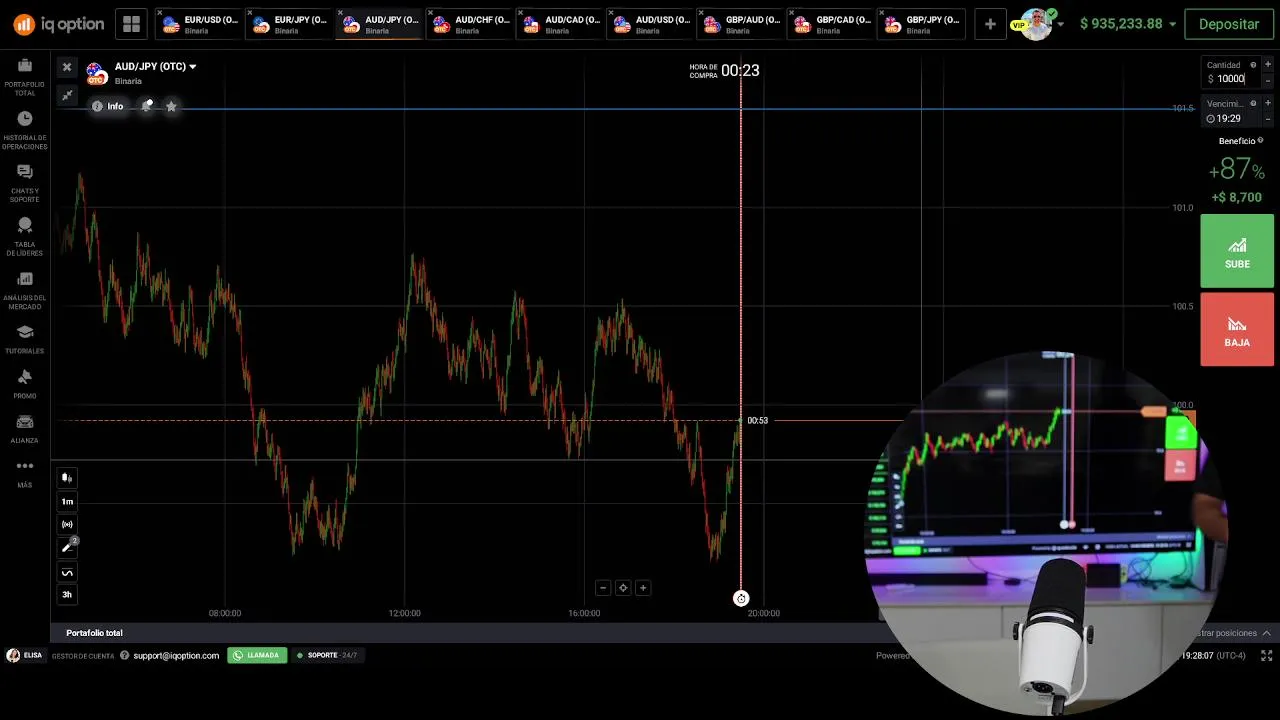The width and height of the screenshot is (1280, 720).
Task: Switch to the GBP/CAD (OTC) tab
Action: [x=832, y=24]
